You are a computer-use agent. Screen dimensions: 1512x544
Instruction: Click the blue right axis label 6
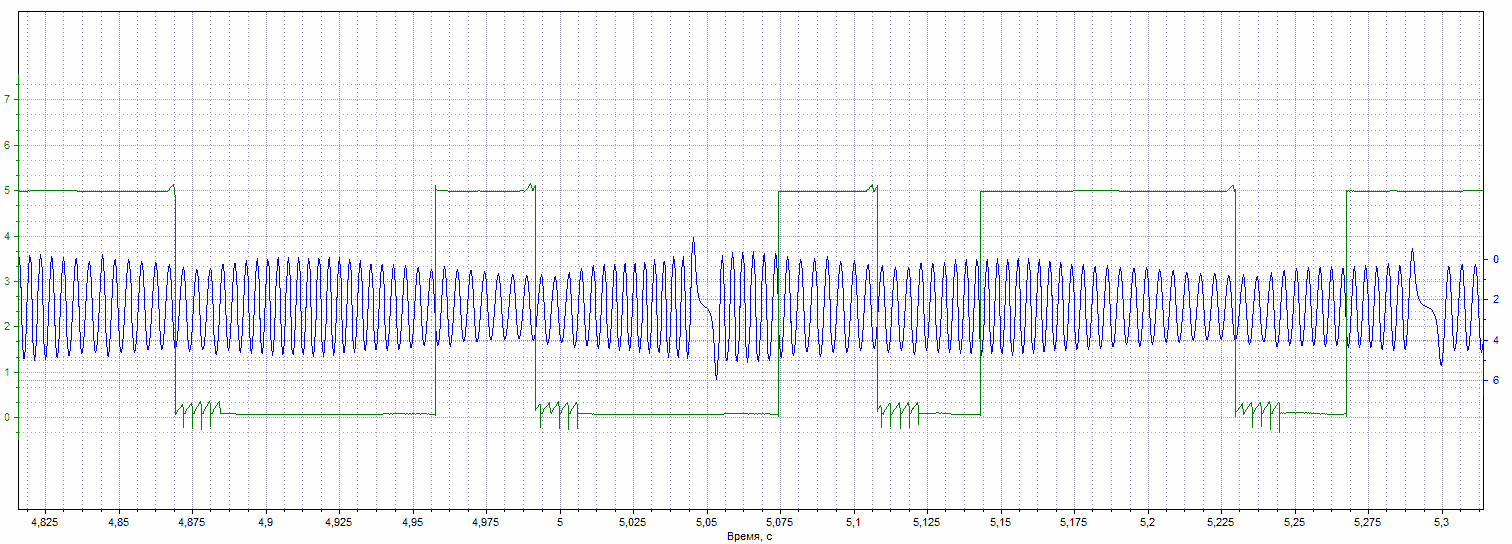1495,381
